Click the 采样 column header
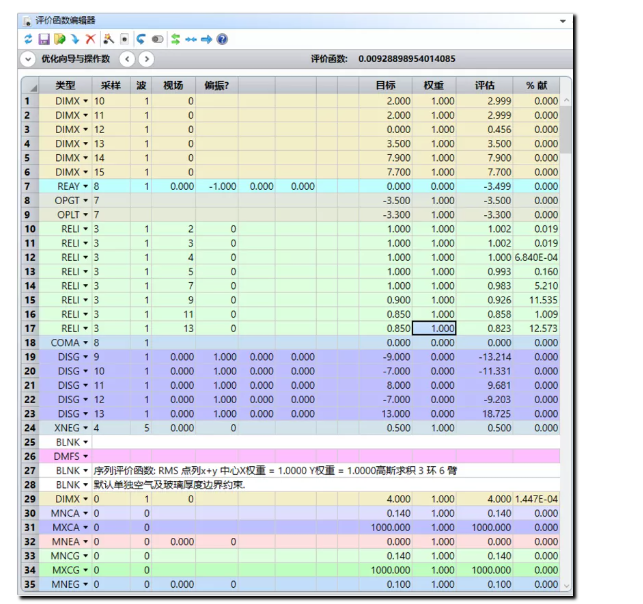643x604 pixels. [x=111, y=85]
